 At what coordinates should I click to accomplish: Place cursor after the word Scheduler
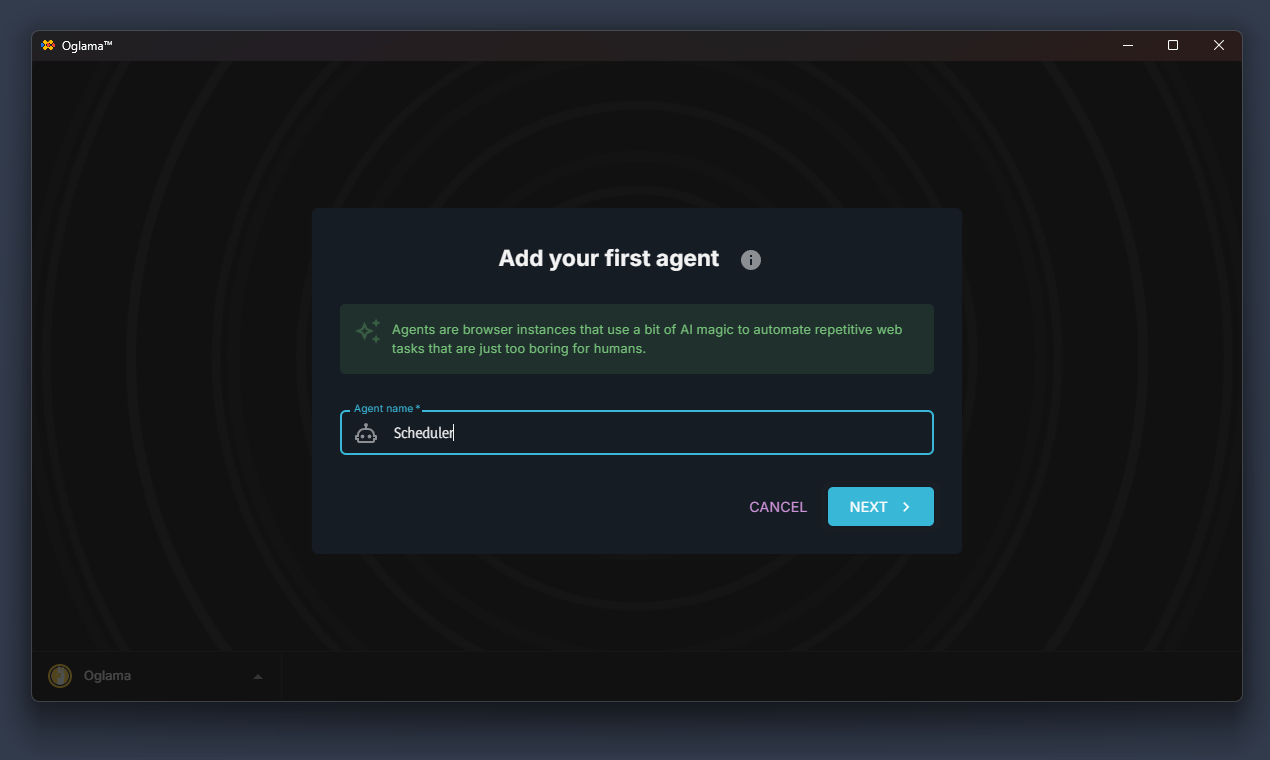click(456, 433)
